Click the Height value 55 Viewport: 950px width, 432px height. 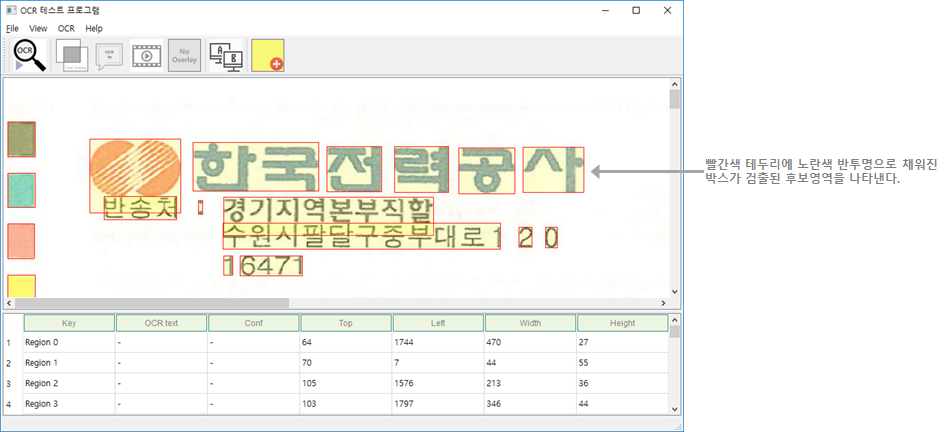(622, 363)
